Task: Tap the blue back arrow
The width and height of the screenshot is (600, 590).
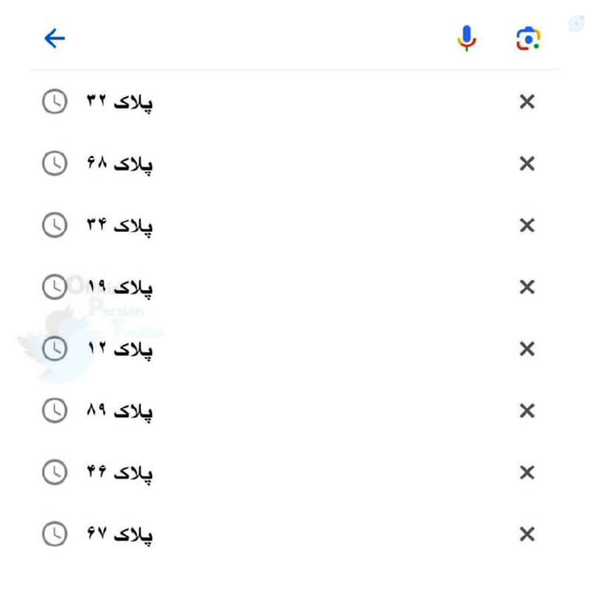Action: 55,39
